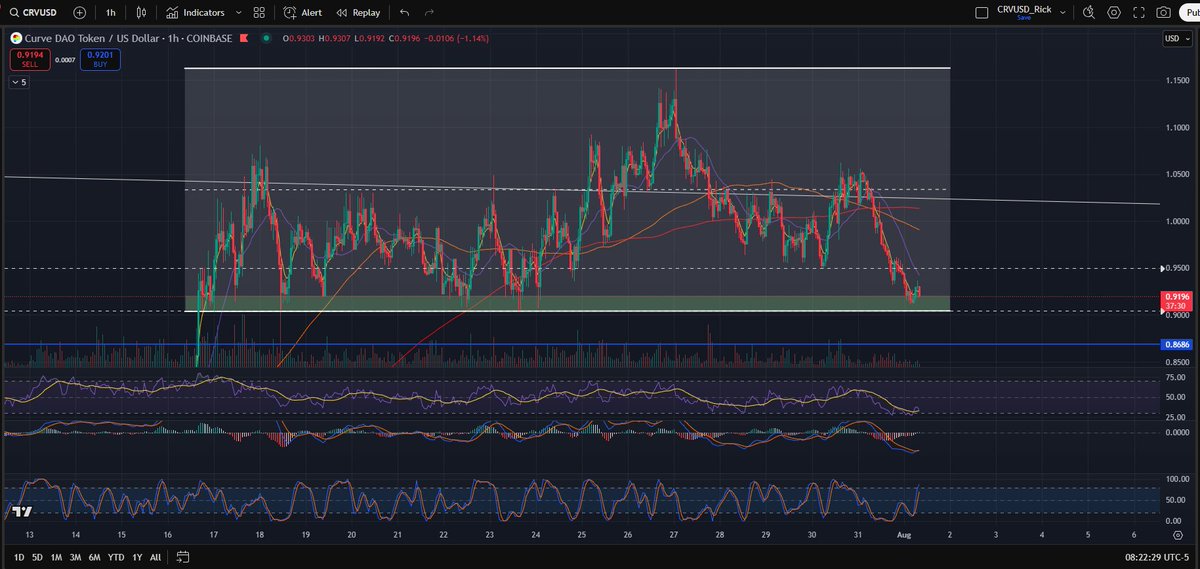This screenshot has width=1200, height=569.
Task: Select the 1D time range
Action: (x=20, y=556)
